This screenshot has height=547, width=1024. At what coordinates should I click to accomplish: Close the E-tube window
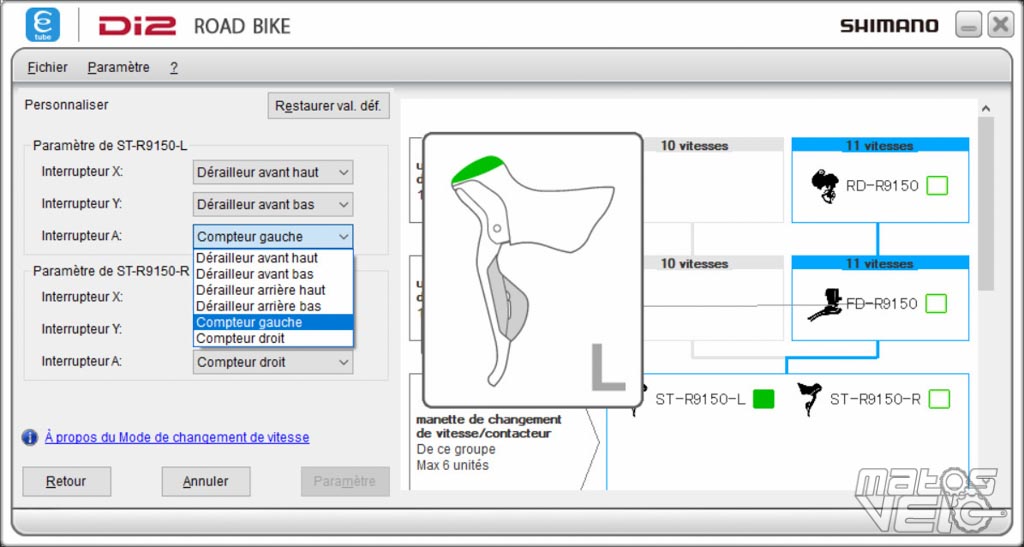[x=1000, y=25]
